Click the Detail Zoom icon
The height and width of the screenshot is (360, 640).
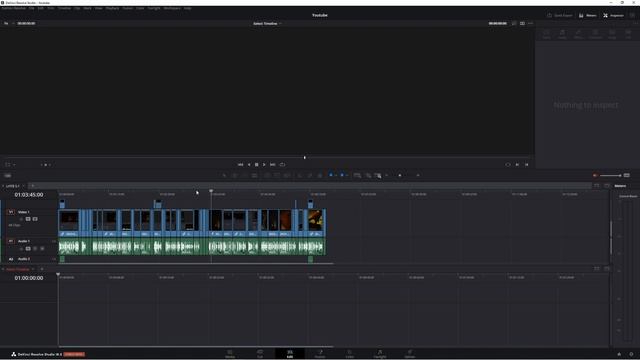pos(368,176)
